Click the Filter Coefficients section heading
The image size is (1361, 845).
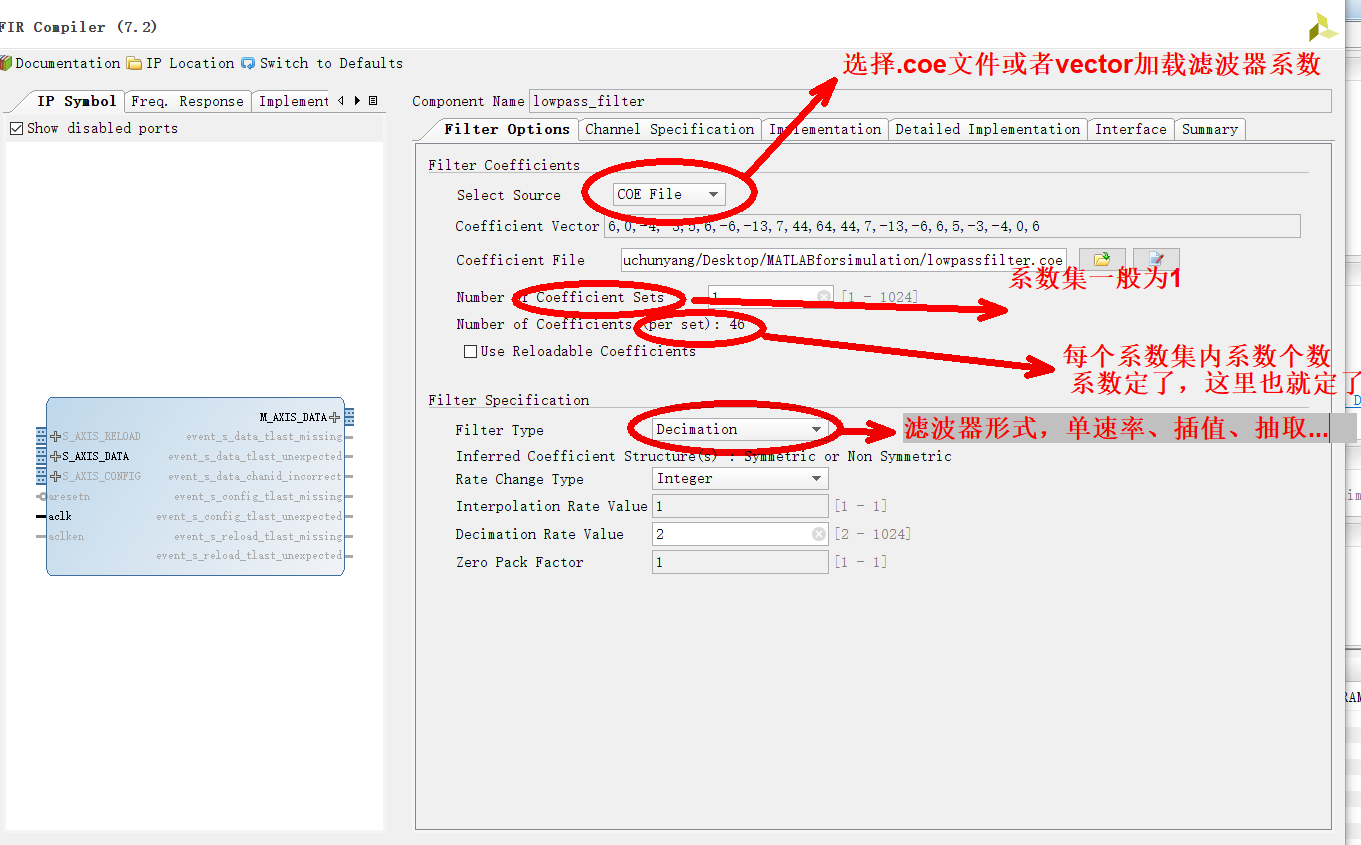tap(504, 165)
